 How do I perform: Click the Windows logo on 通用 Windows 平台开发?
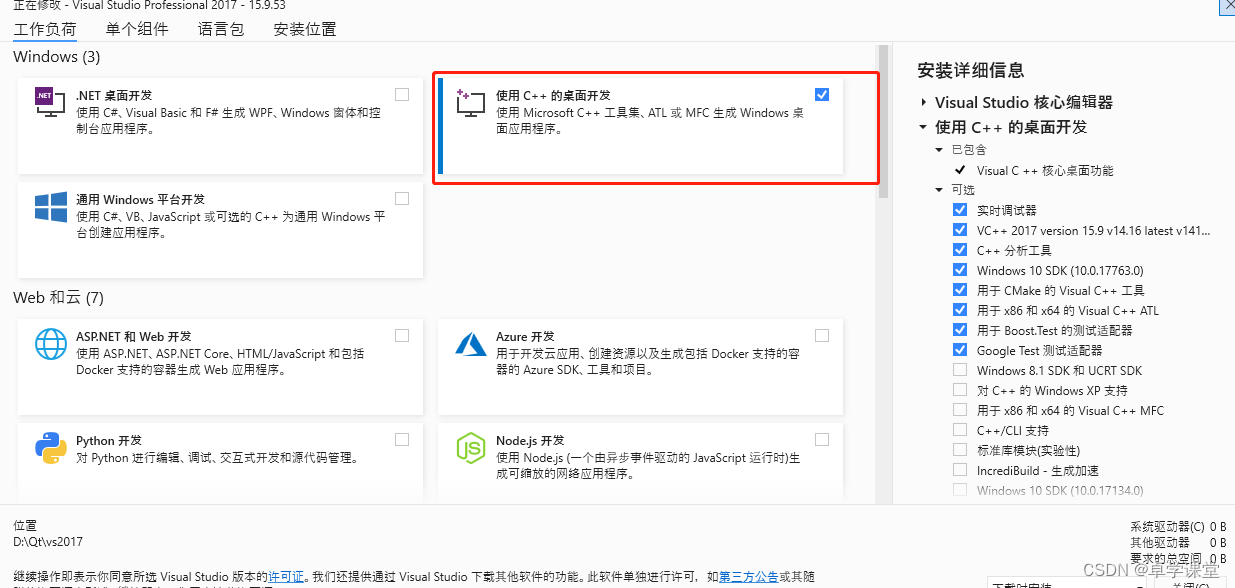[51, 207]
